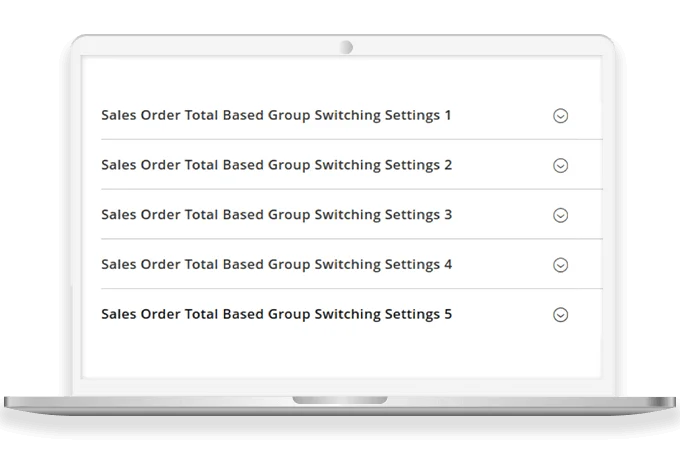Click blank row area right of Settings 5 title
This screenshot has height=450, width=680.
click(500, 314)
